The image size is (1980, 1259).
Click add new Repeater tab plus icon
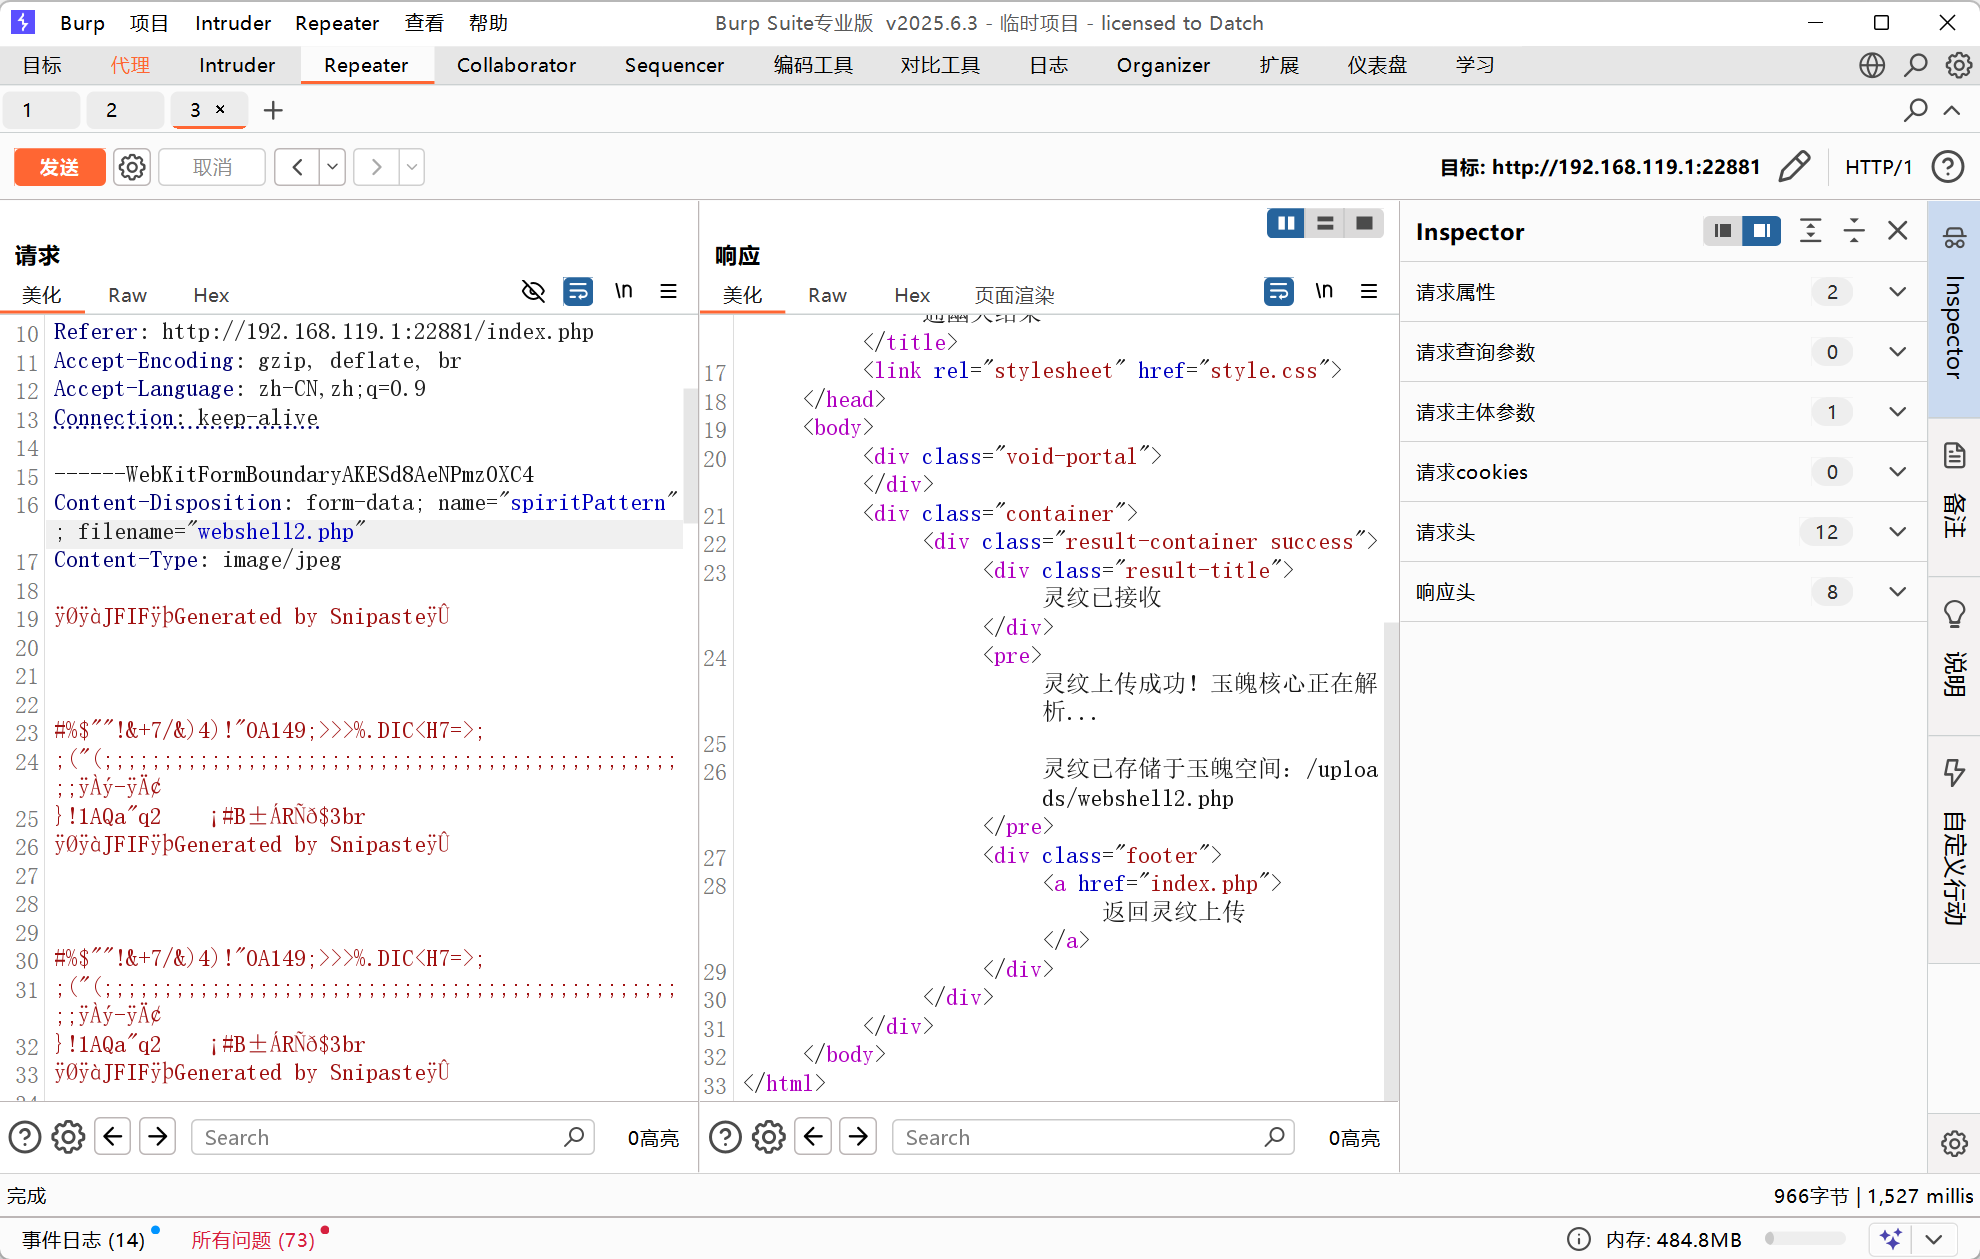273,110
